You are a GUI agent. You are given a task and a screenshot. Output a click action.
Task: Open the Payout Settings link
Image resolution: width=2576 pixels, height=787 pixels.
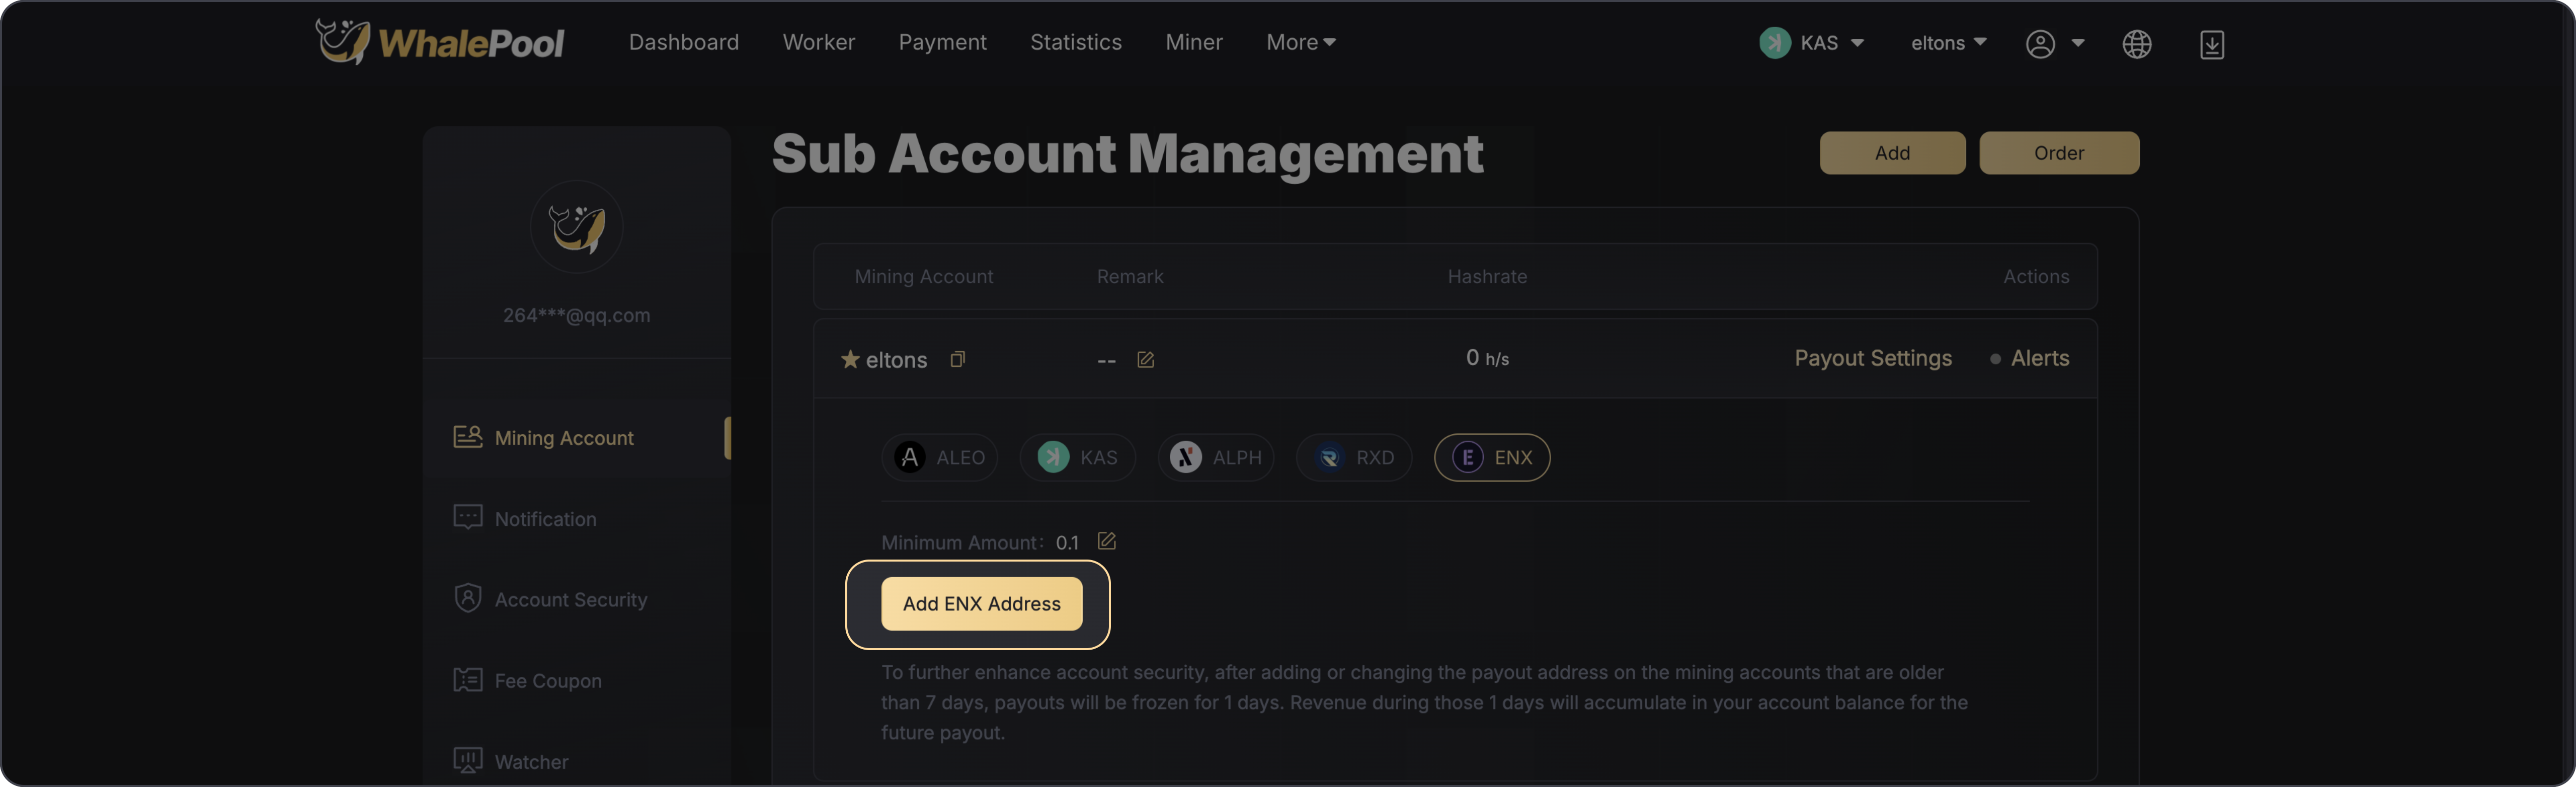(1872, 358)
